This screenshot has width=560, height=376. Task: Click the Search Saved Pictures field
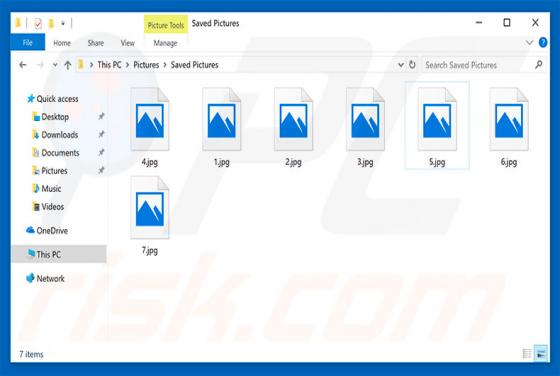[478, 65]
